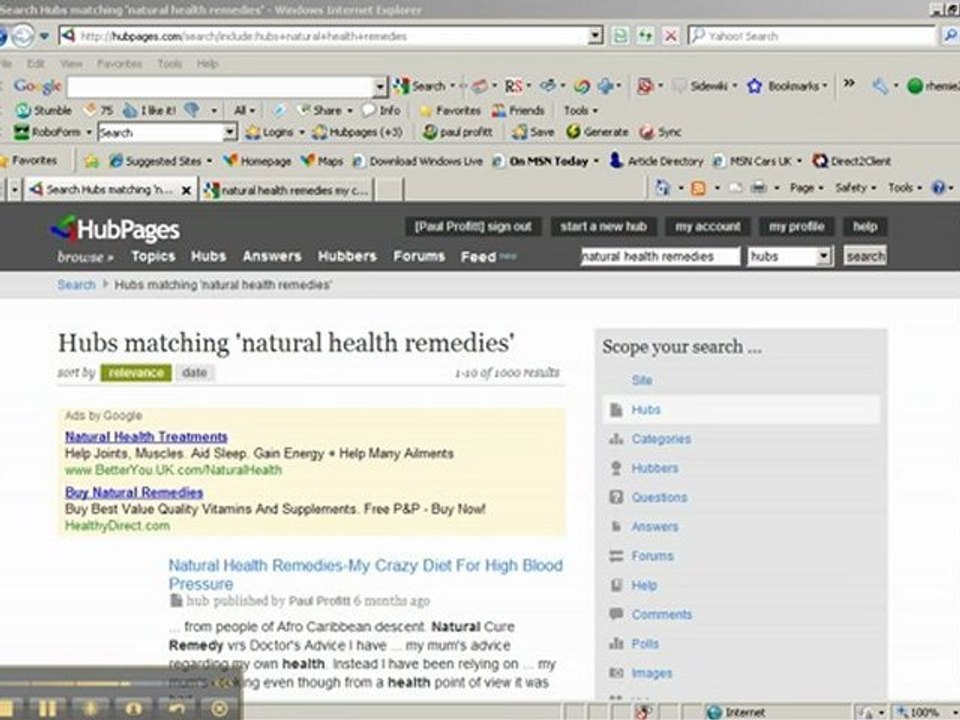Click the my account button
960x720 pixels.
(708, 227)
